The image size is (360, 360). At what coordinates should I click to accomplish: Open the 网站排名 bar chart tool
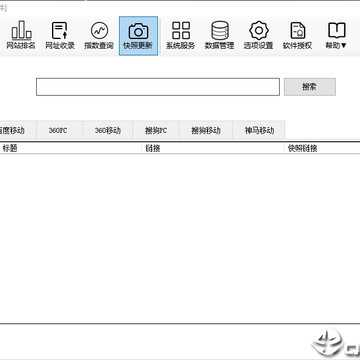point(21,36)
